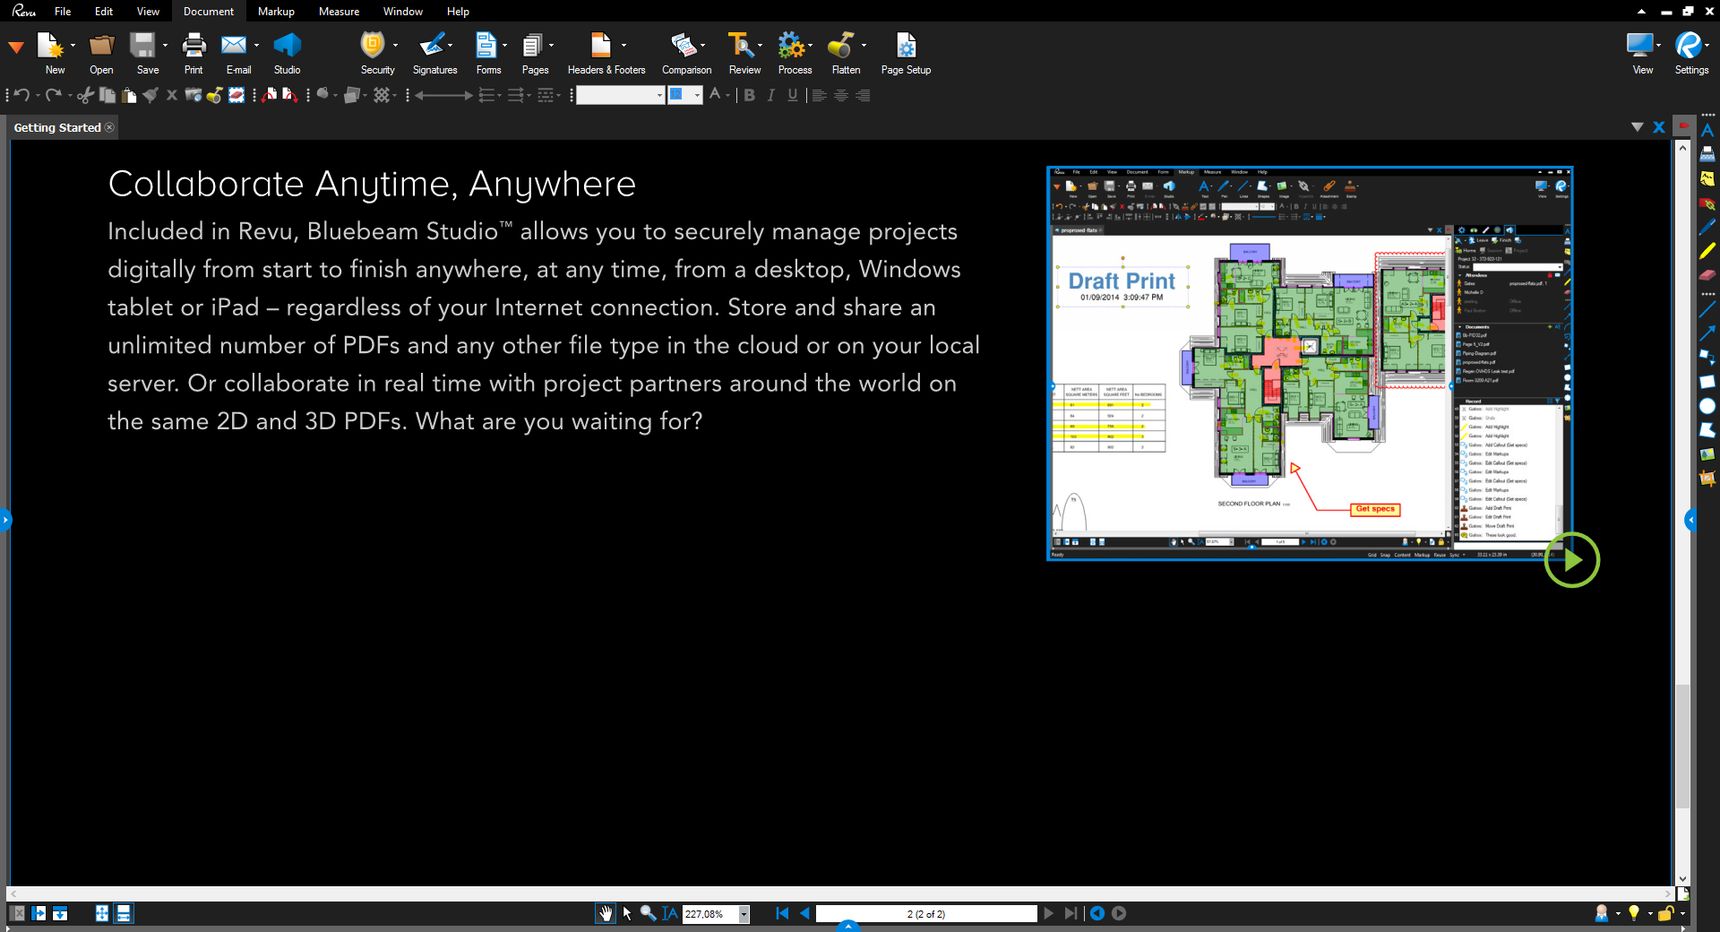Toggle Bold text formatting
1720x932 pixels.
[749, 95]
